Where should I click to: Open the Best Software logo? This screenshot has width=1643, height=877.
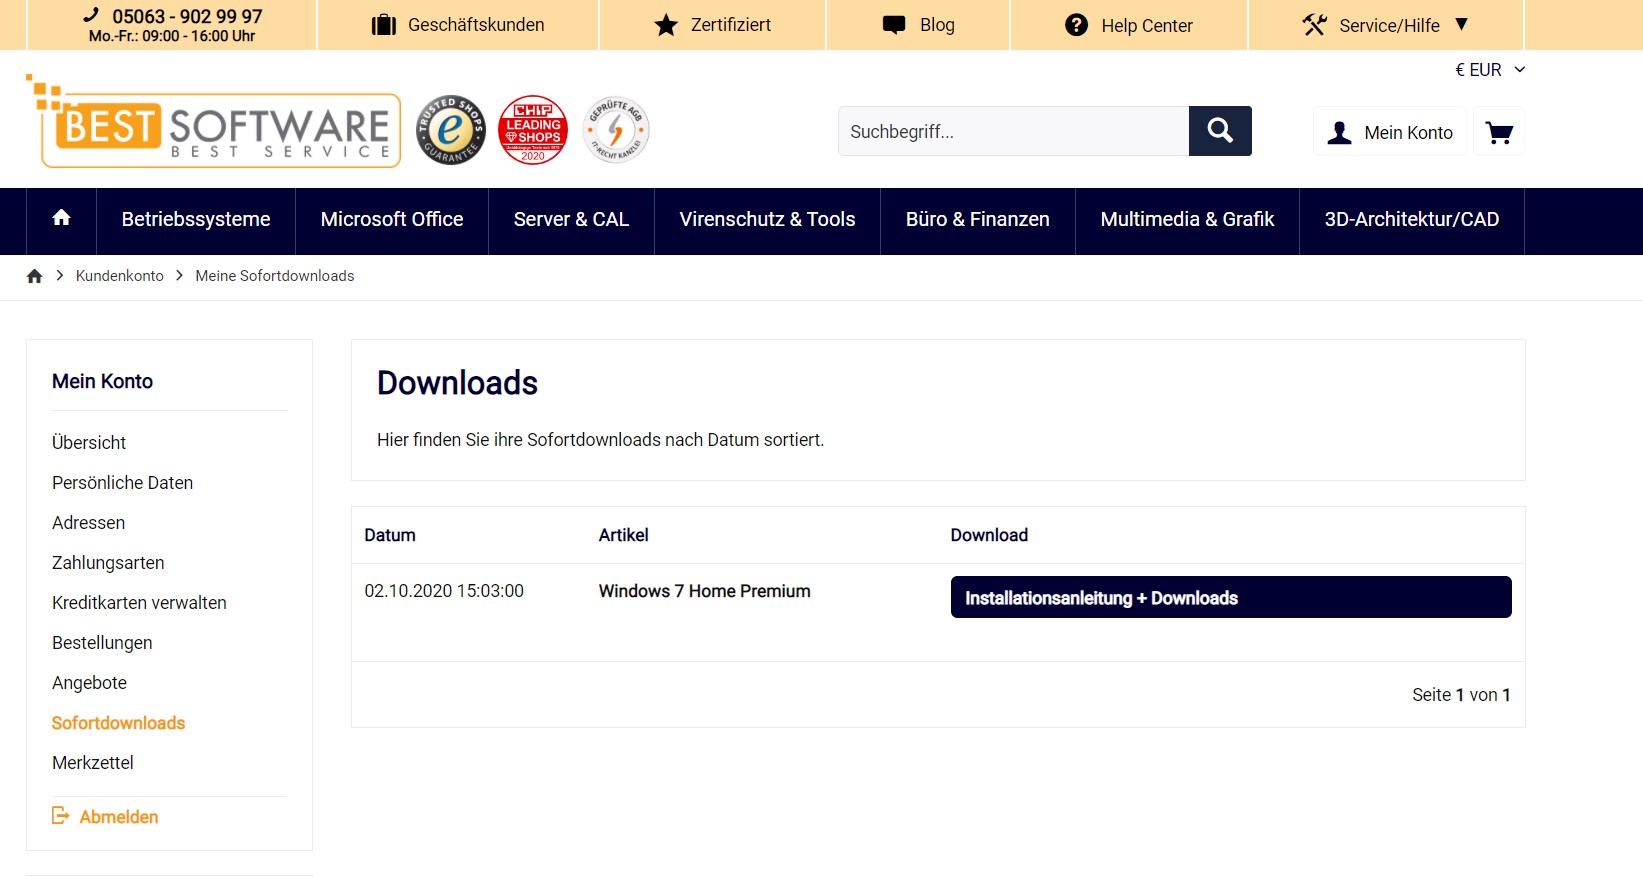coord(214,121)
